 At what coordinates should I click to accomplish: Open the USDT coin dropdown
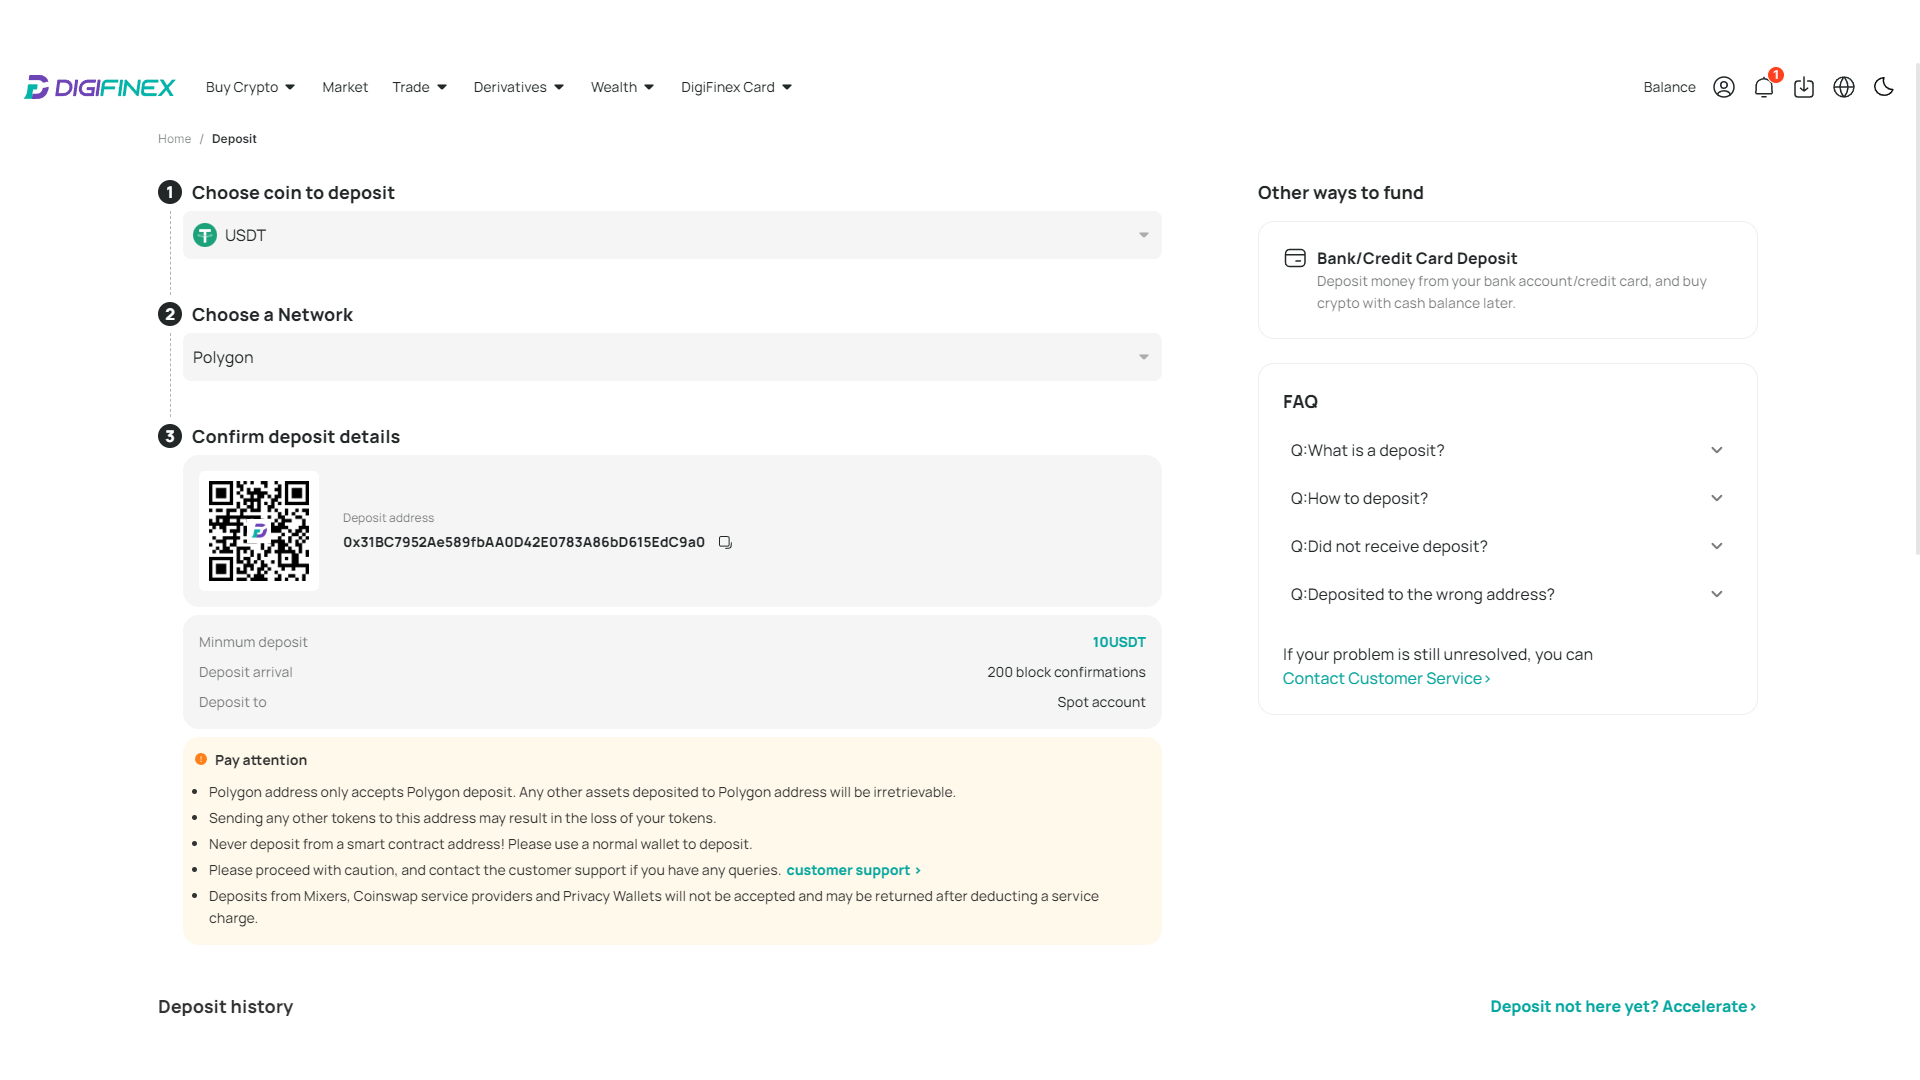[x=672, y=235]
